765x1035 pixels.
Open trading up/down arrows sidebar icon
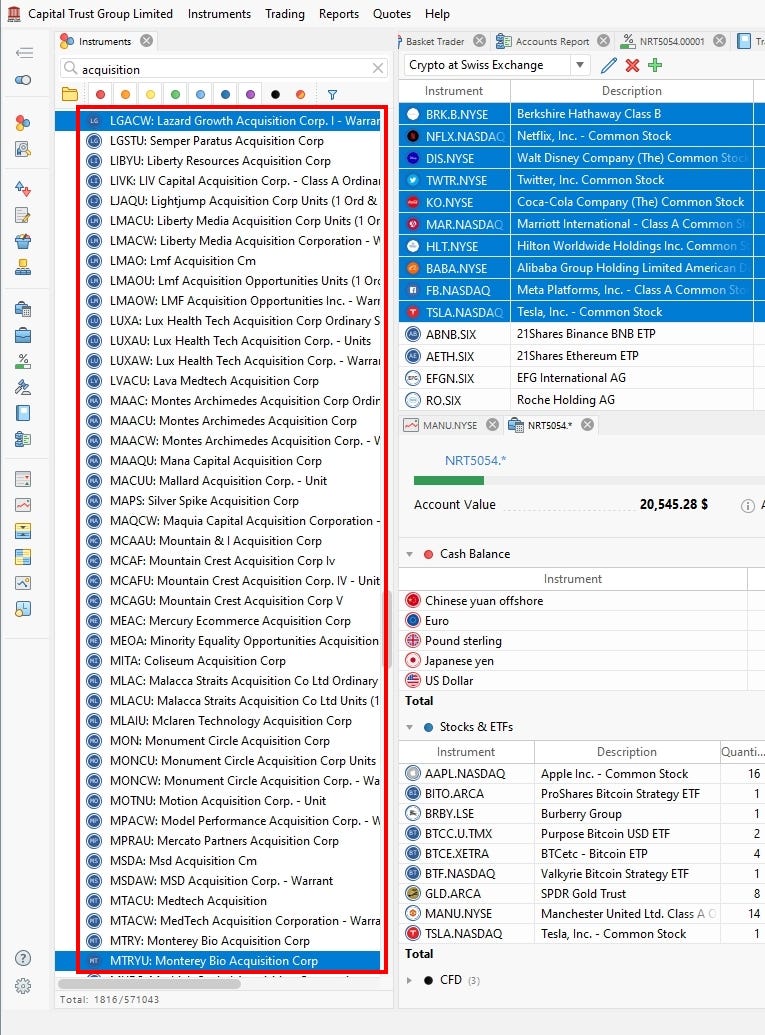tap(23, 189)
